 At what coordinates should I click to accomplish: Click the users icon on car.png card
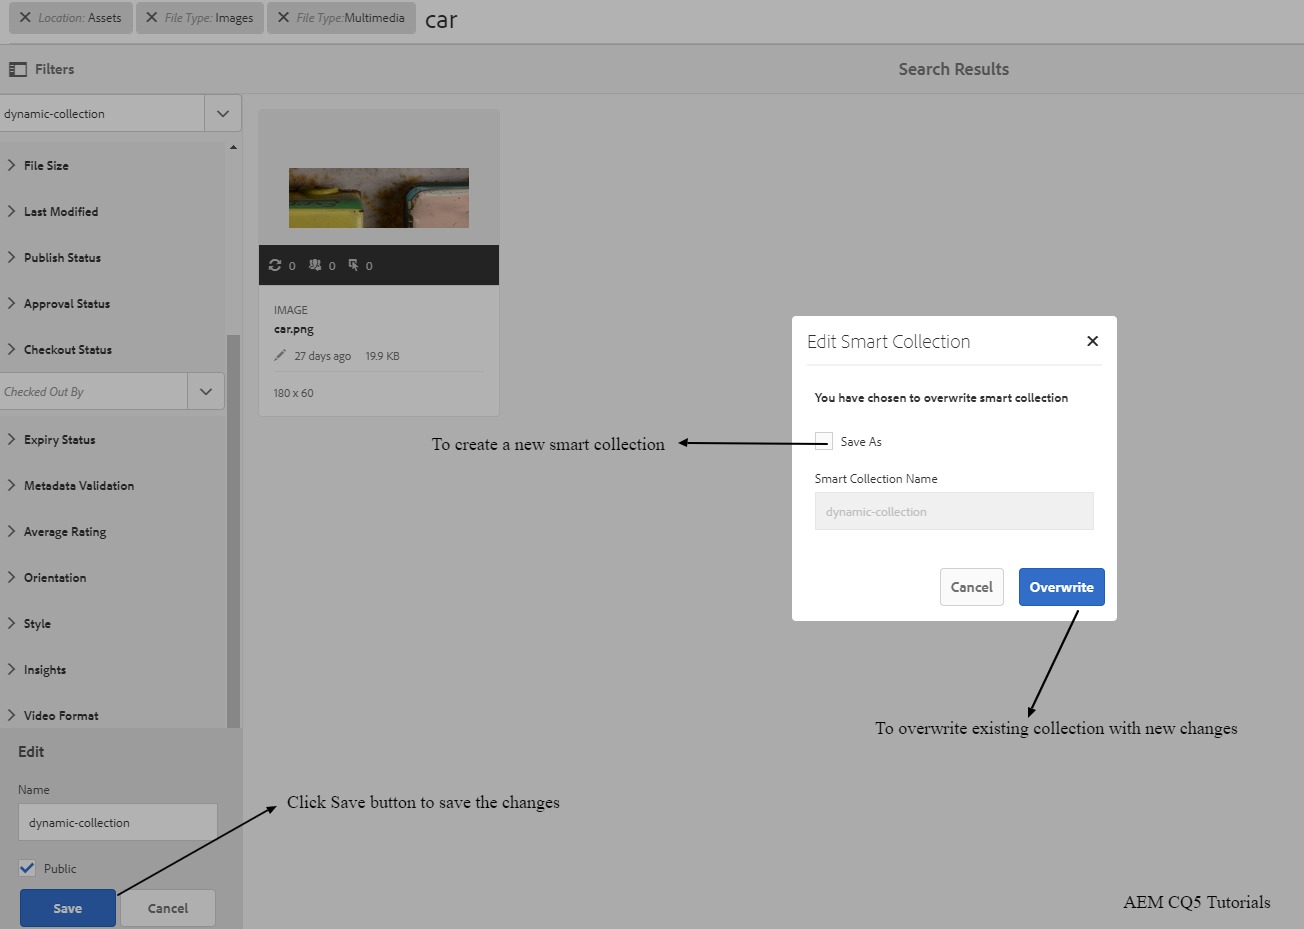[x=315, y=265]
